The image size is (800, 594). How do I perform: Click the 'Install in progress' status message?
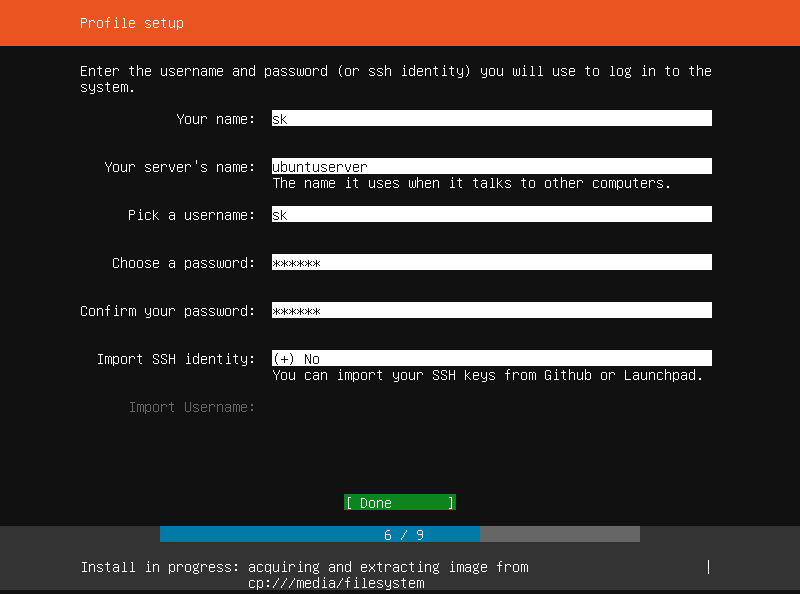click(305, 575)
